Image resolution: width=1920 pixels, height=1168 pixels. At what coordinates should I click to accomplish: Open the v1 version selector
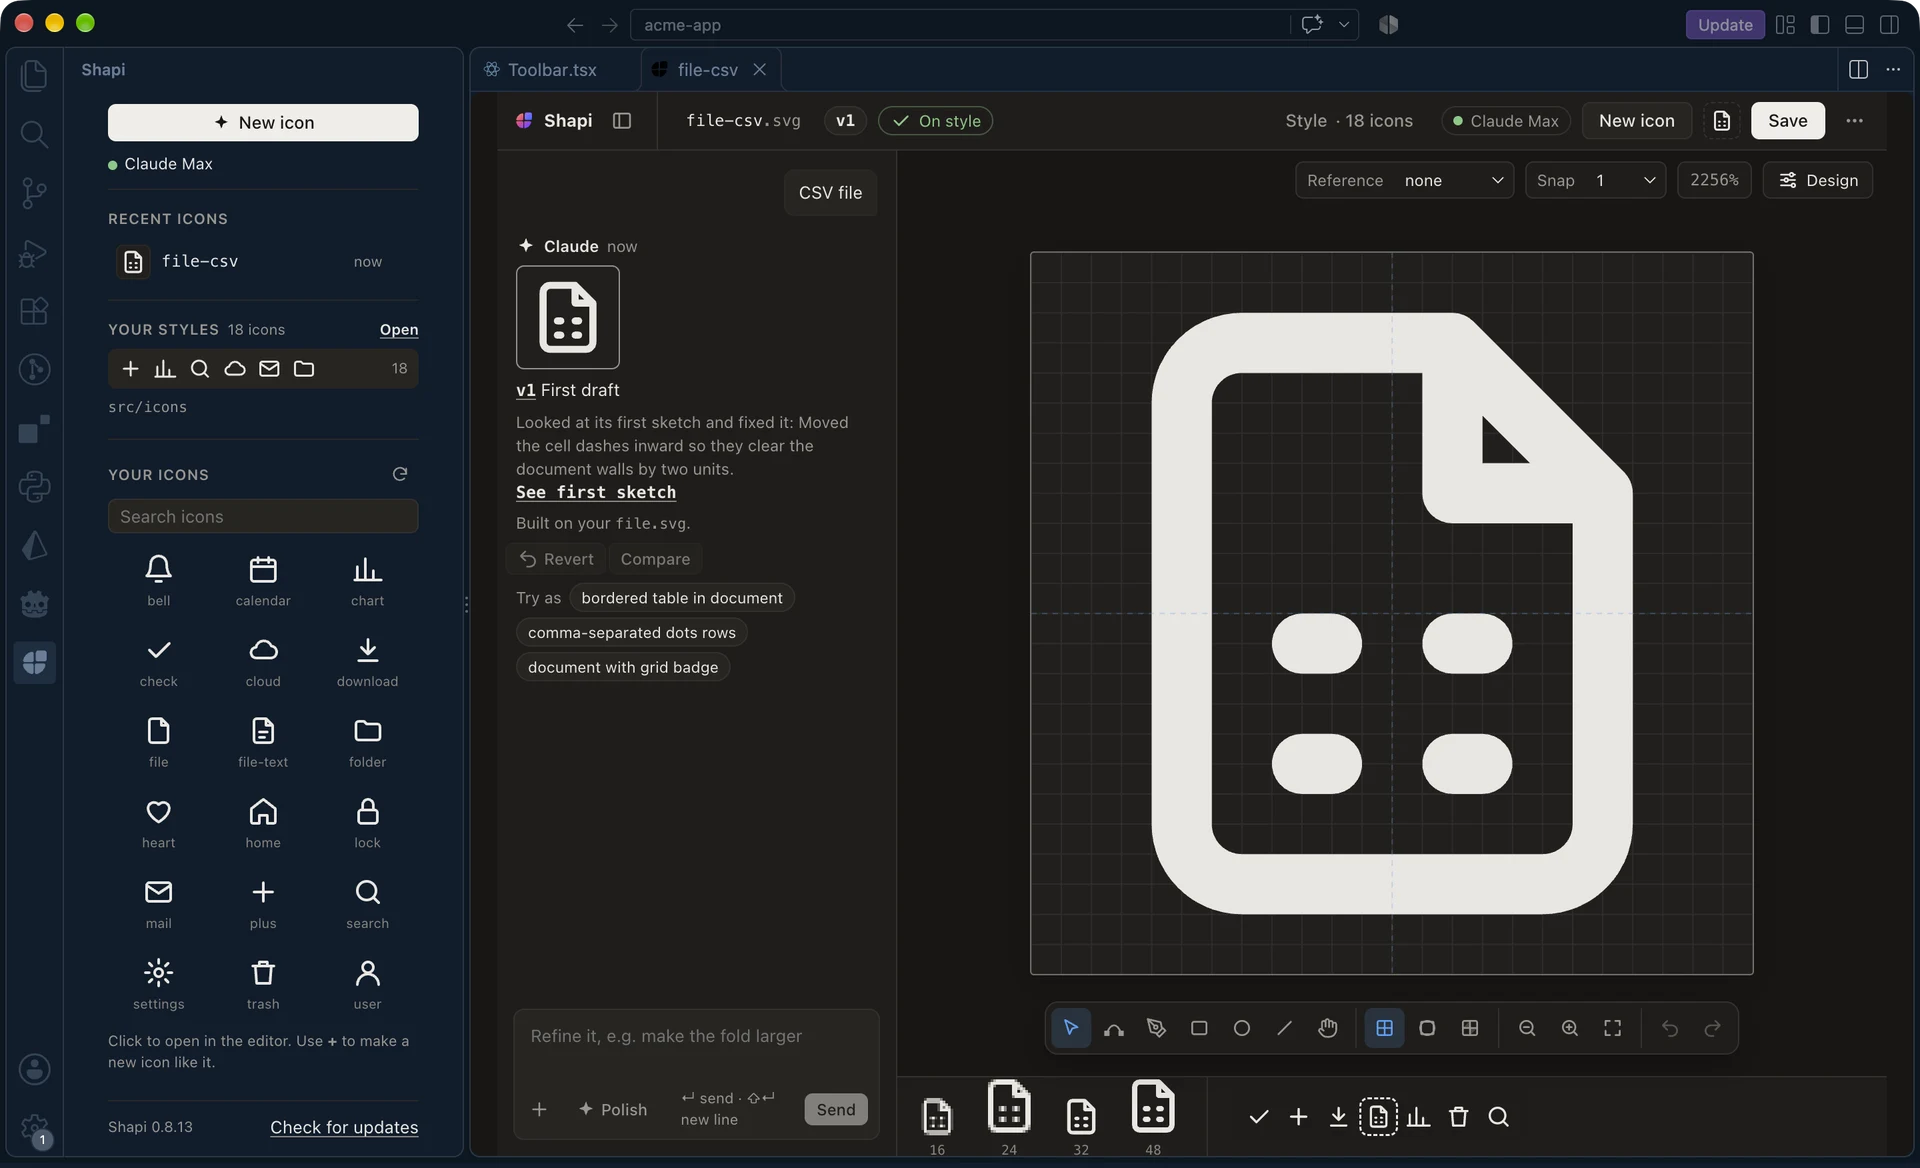845,121
